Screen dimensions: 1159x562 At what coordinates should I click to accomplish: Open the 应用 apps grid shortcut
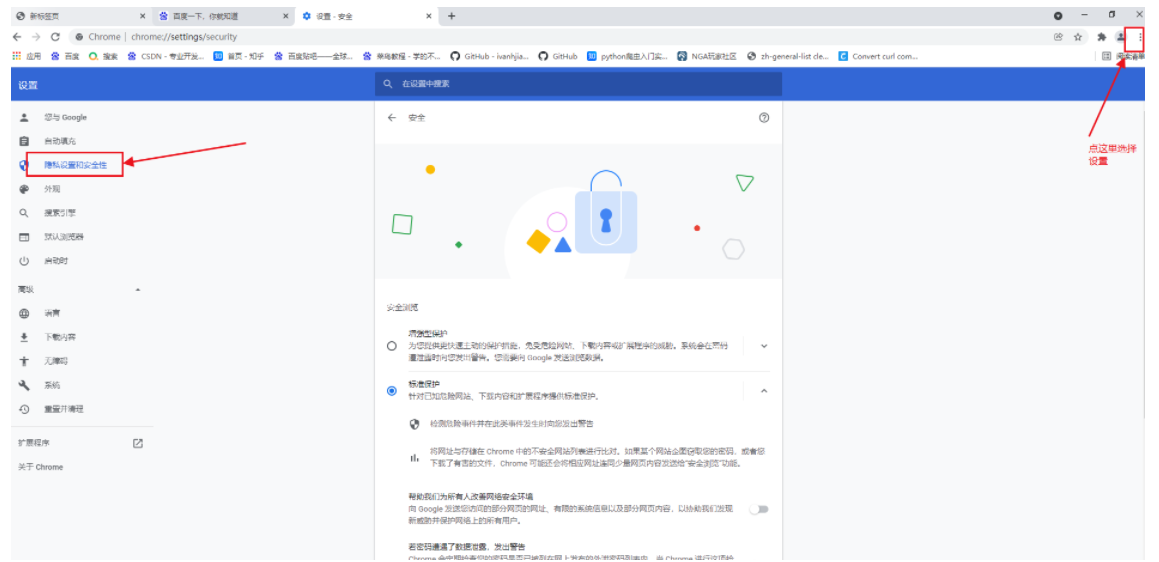click(x=27, y=55)
